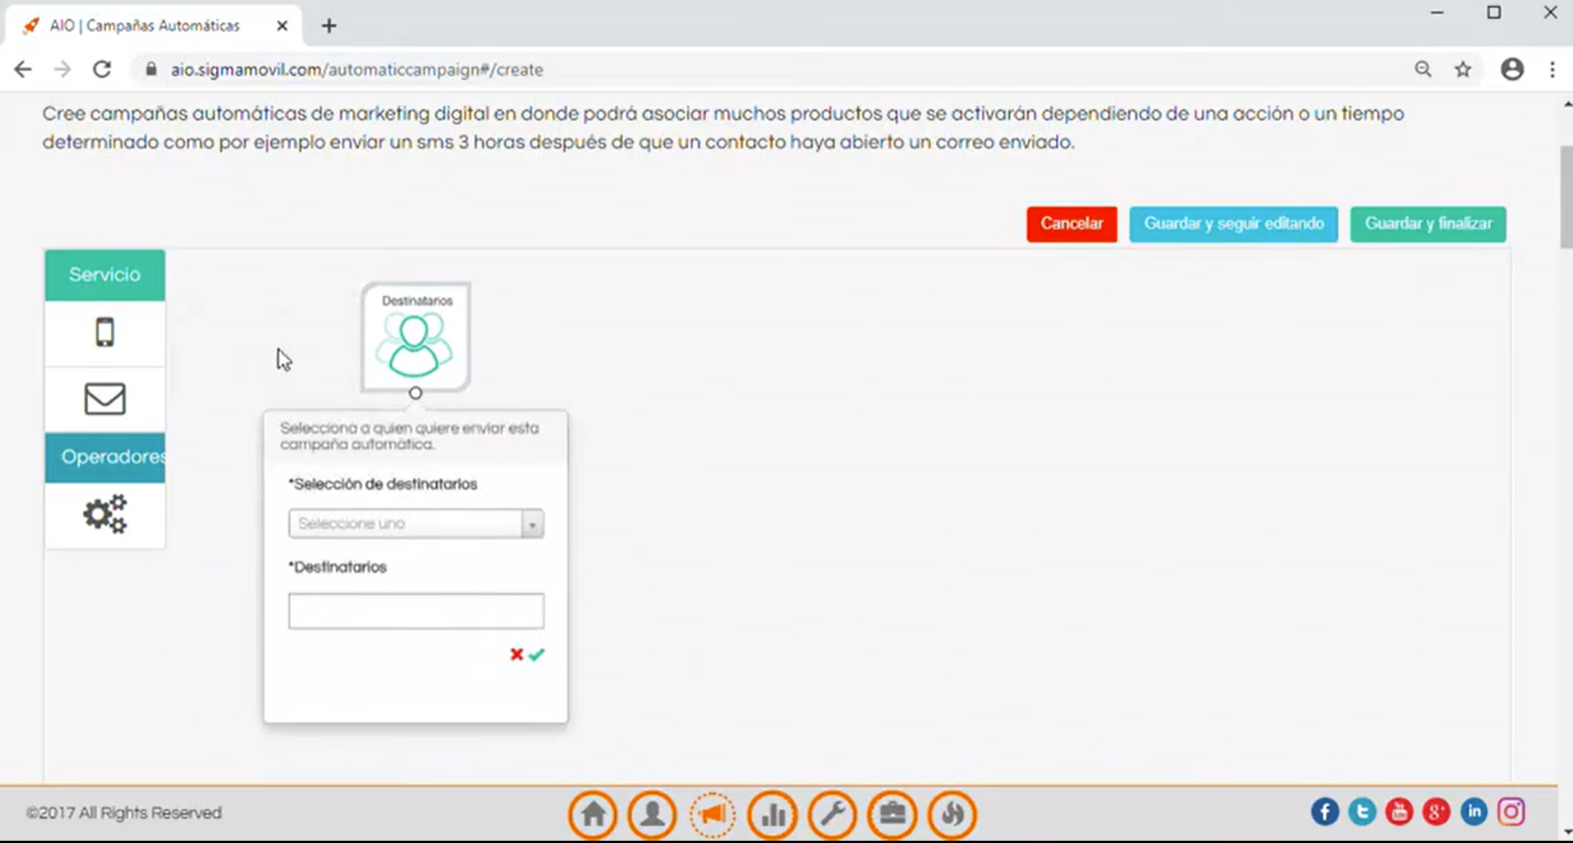The width and height of the screenshot is (1573, 843).
Task: Click '©2017 All Rights Reserved' footer text
Action: [x=124, y=813]
